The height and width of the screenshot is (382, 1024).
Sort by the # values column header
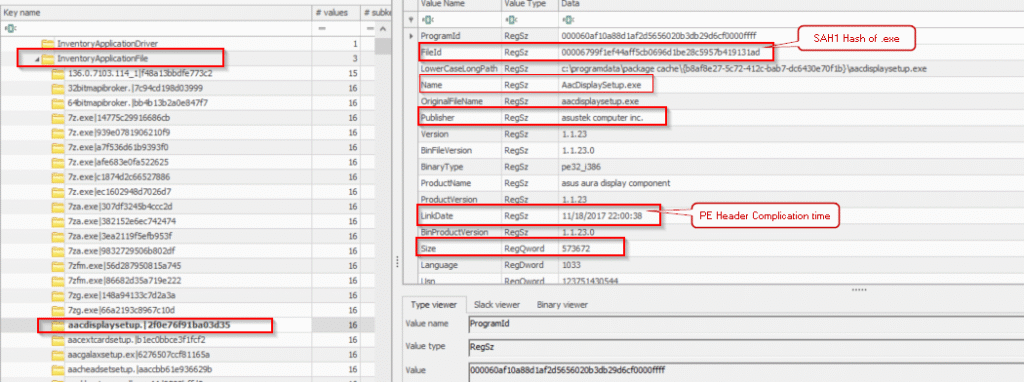(x=337, y=12)
